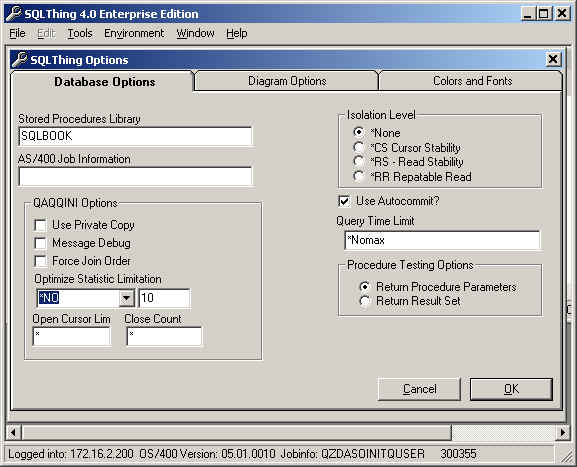
Task: Close the SQLThing Options dialog
Action: coord(553,59)
